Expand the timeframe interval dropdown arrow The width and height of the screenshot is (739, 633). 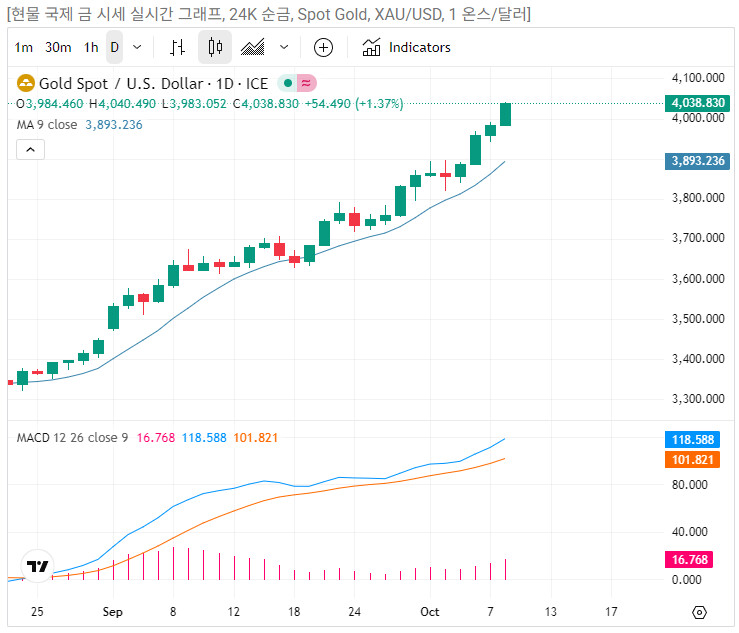[x=137, y=47]
